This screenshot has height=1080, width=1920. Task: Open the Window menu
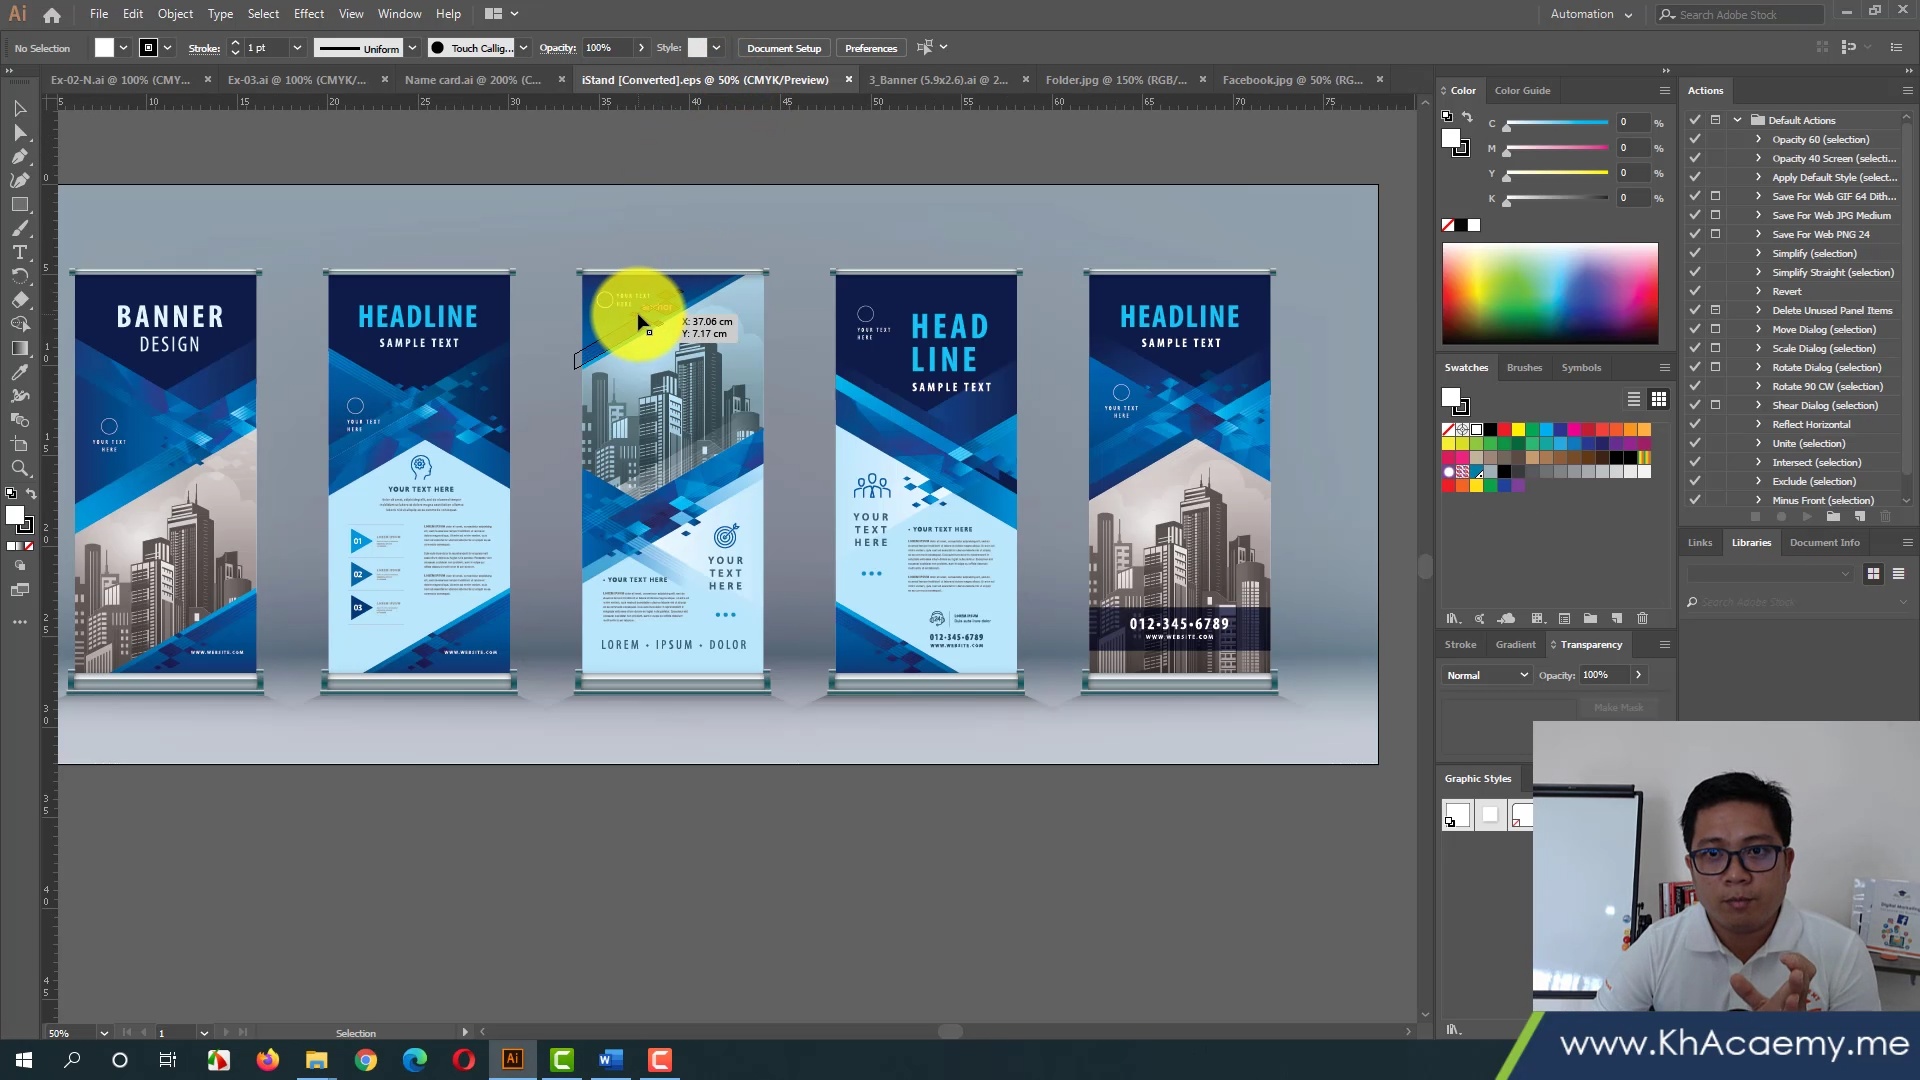399,14
